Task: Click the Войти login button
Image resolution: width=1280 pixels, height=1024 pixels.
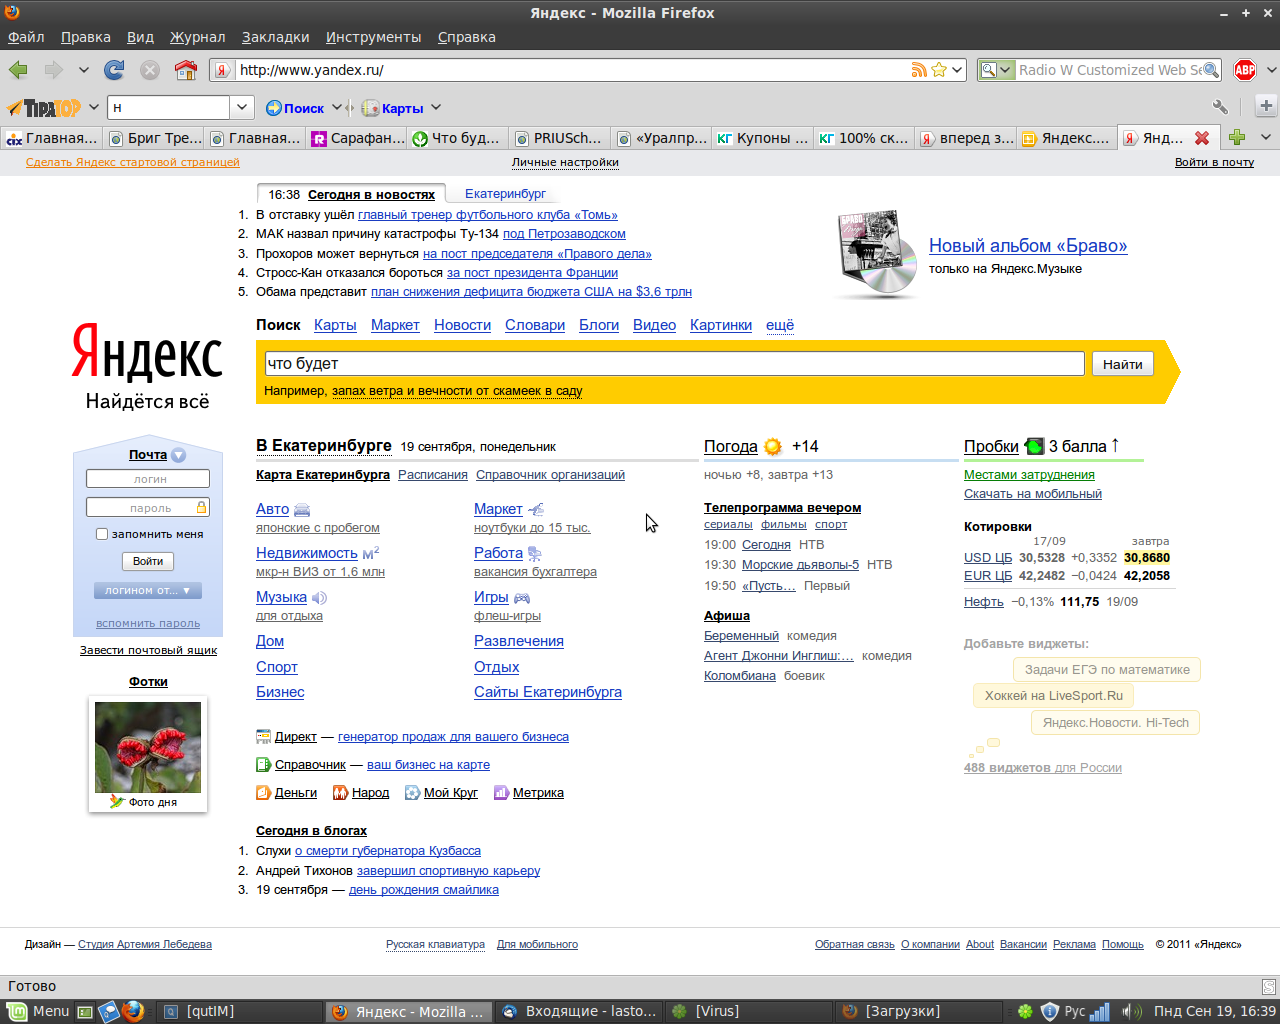Action: 148,561
